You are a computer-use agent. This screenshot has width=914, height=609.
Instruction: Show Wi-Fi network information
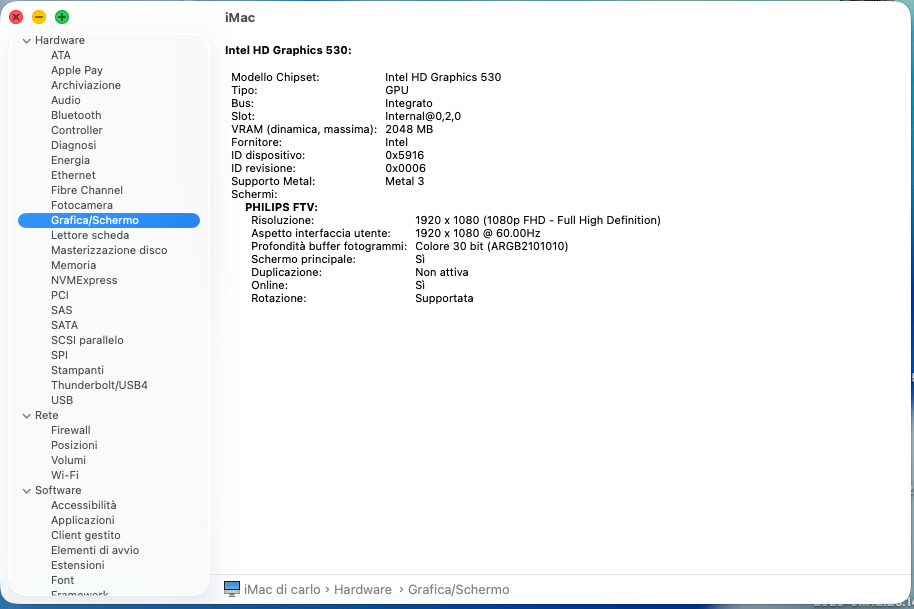65,476
